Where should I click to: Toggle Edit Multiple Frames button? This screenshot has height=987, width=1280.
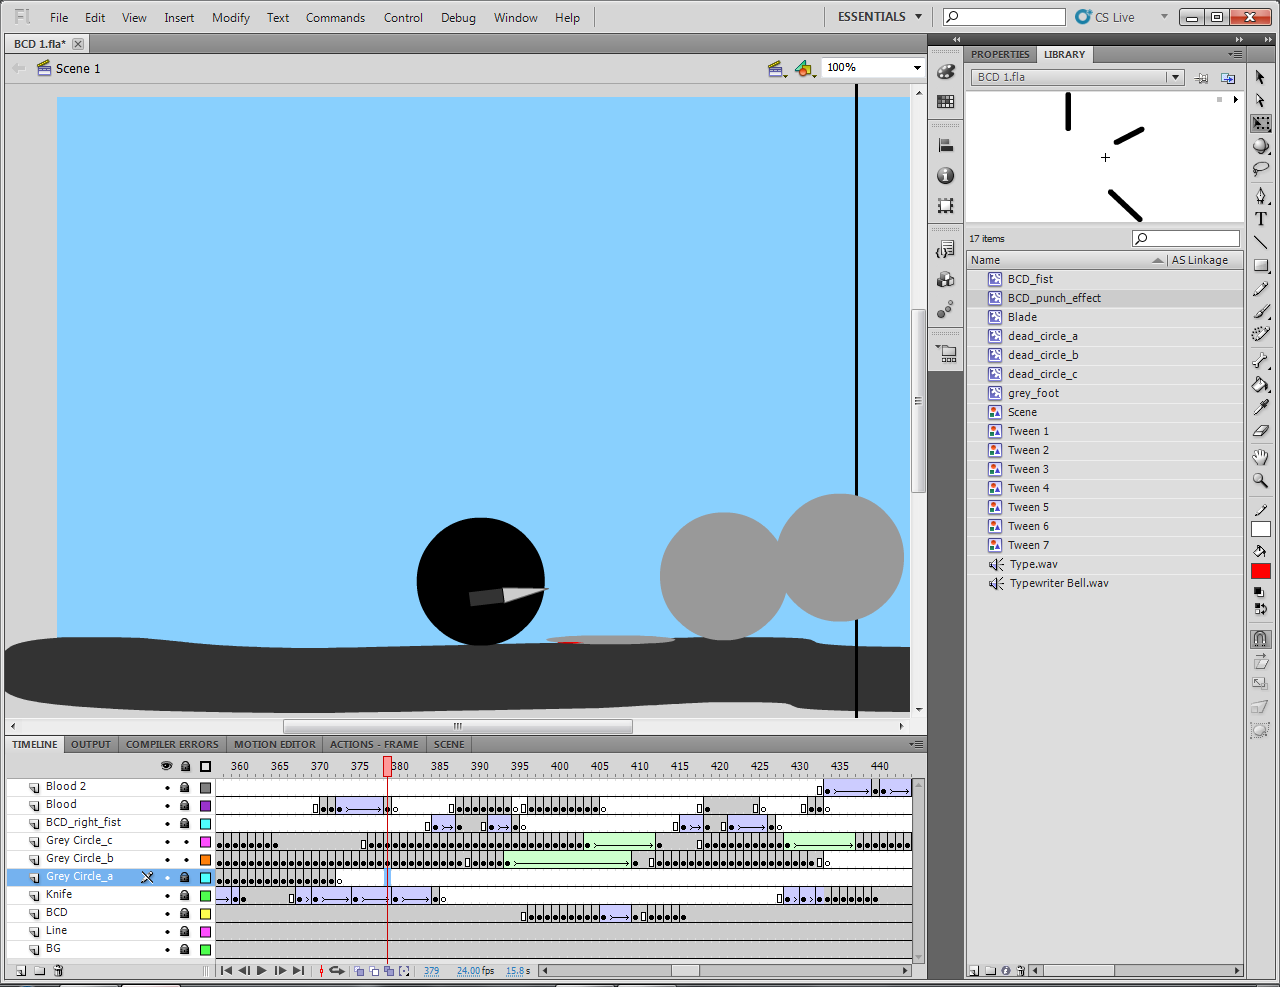click(x=389, y=970)
